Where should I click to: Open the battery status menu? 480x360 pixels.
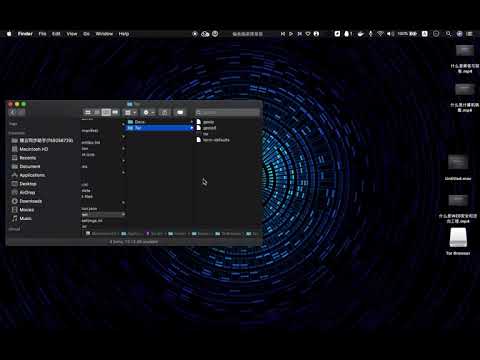click(407, 34)
